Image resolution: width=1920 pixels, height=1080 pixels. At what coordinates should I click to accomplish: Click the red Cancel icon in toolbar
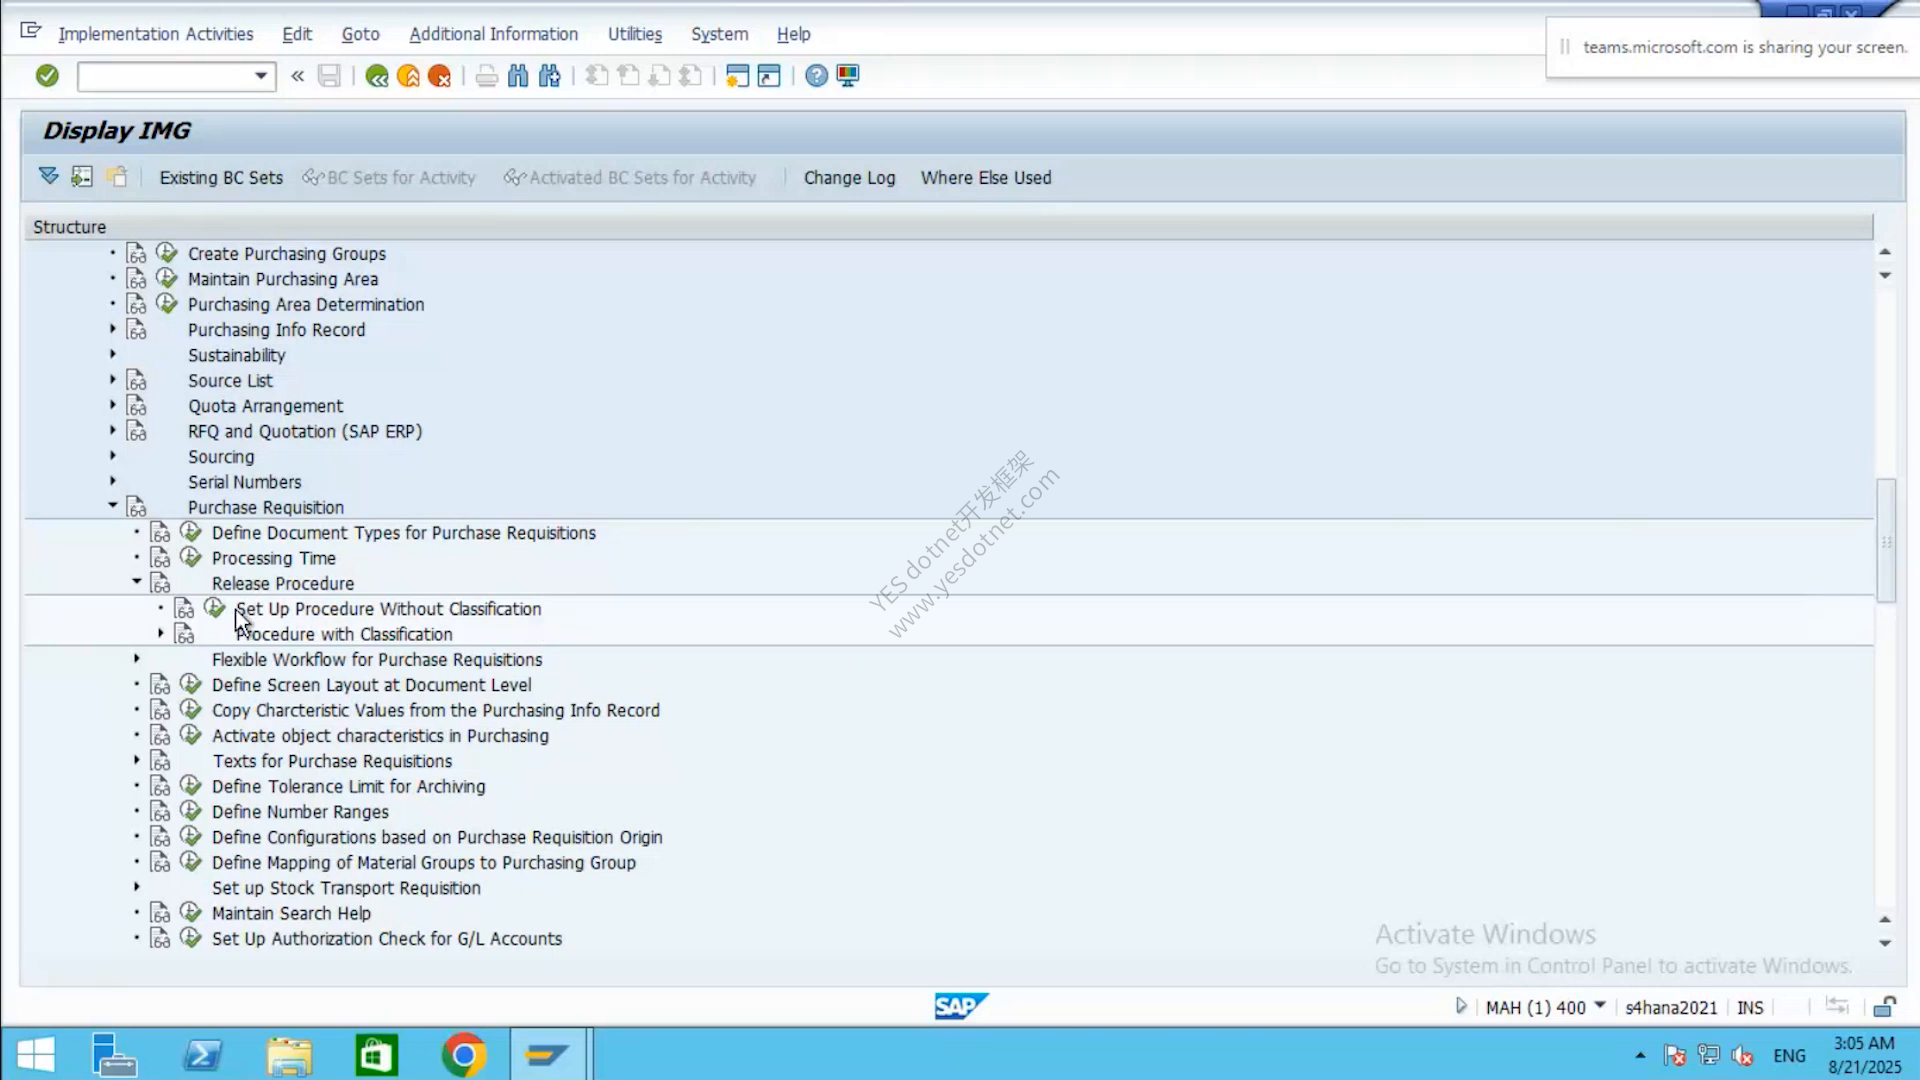(x=439, y=76)
